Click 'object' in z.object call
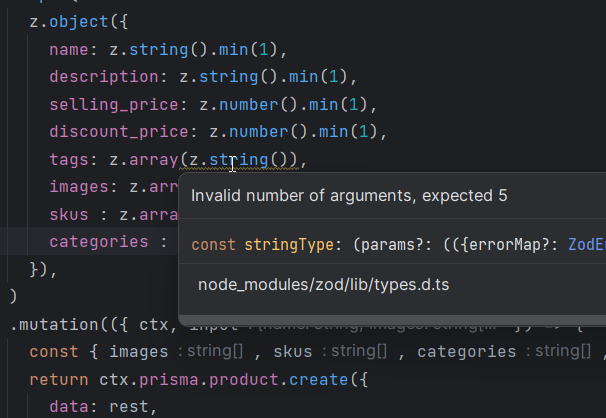This screenshot has height=418, width=606. point(79,22)
